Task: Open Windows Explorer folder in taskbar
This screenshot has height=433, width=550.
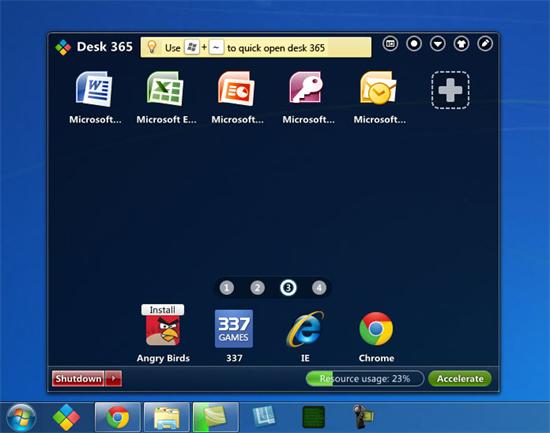Action: 167,418
